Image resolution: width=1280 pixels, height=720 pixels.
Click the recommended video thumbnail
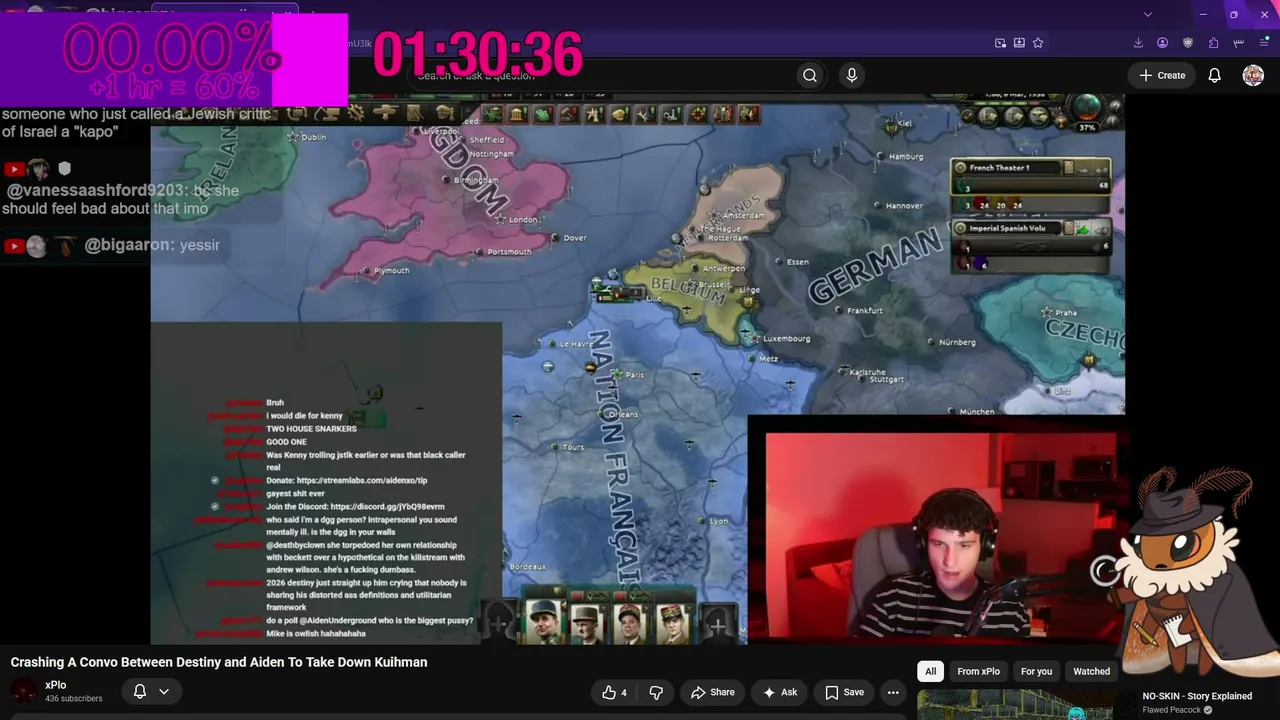coord(1026,705)
